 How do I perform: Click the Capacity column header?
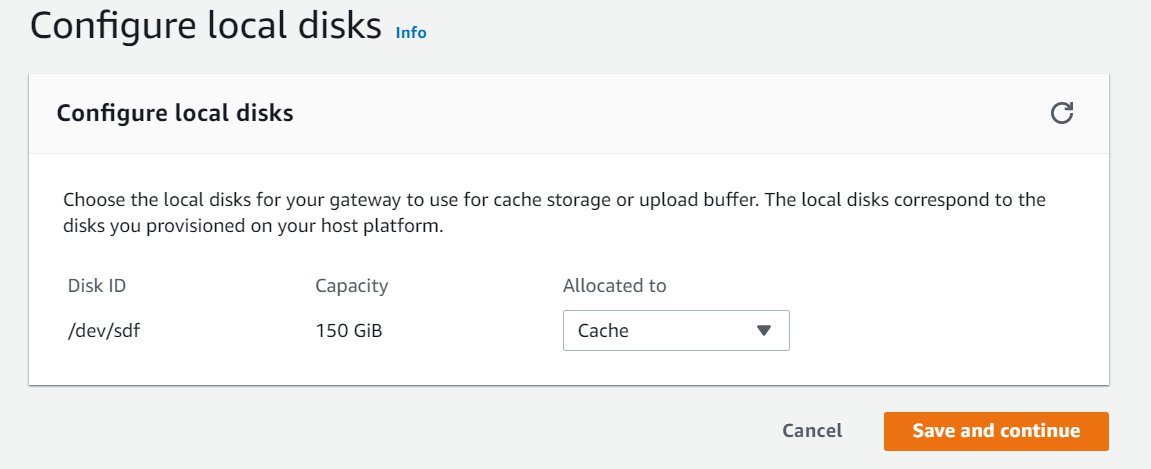pyautogui.click(x=352, y=286)
